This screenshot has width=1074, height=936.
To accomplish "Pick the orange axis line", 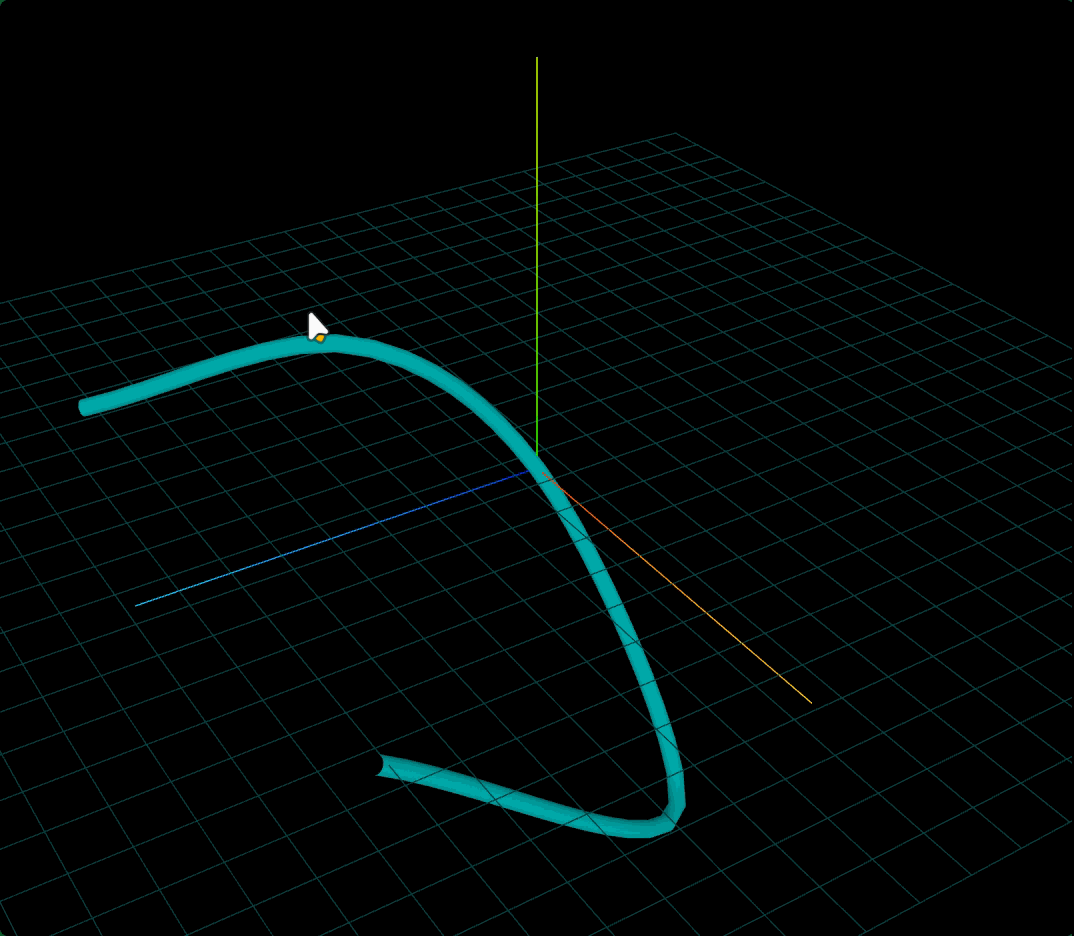I will 677,587.
